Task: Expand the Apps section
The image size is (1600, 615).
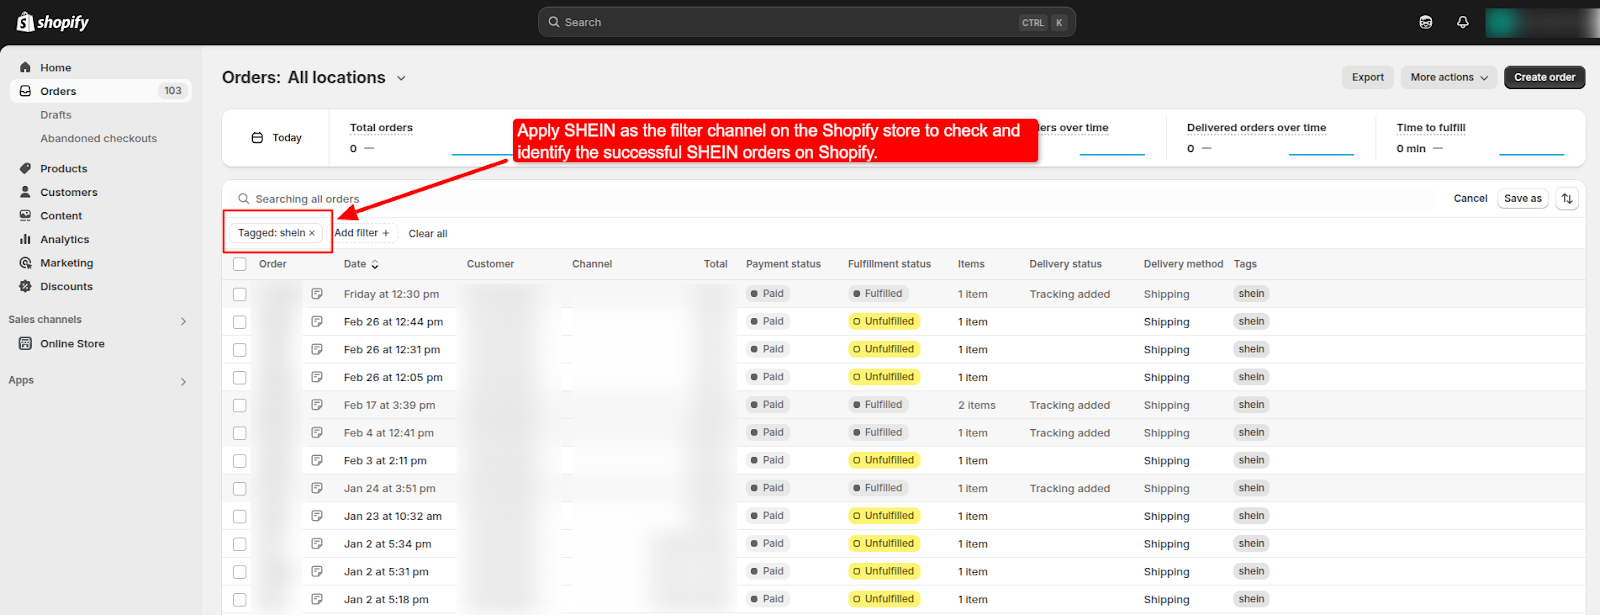Action: [183, 381]
